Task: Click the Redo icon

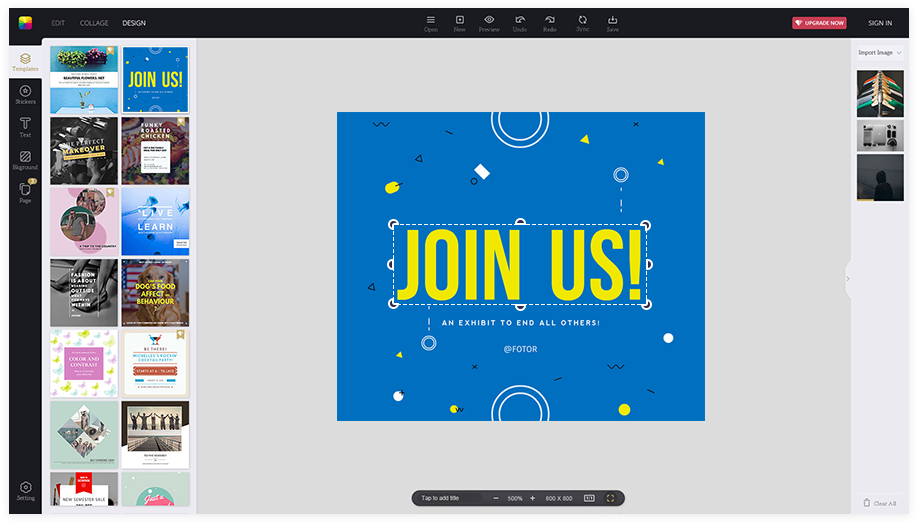Action: (549, 22)
